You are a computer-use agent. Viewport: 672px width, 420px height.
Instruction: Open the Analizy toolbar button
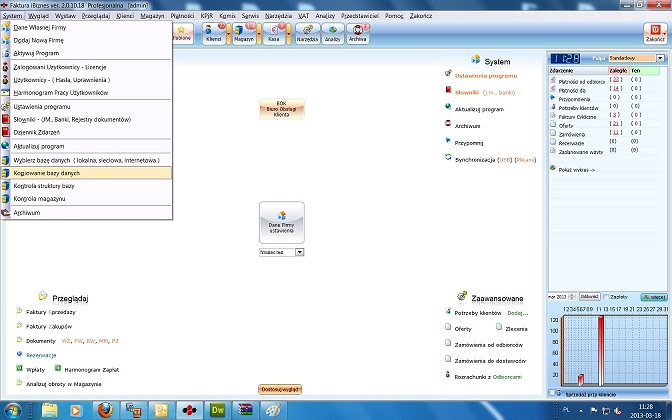coord(333,34)
